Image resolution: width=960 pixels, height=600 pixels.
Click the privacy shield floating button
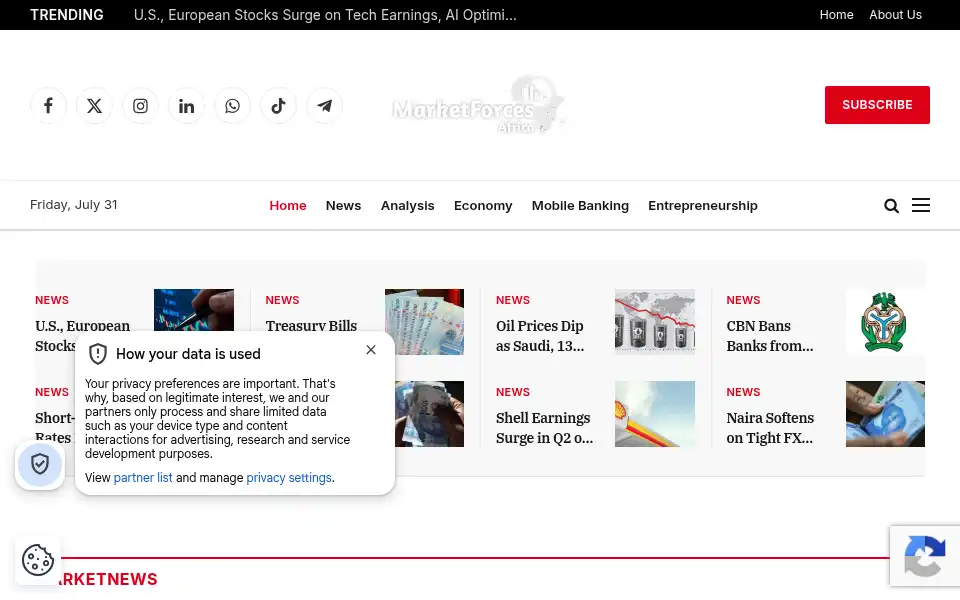click(40, 465)
